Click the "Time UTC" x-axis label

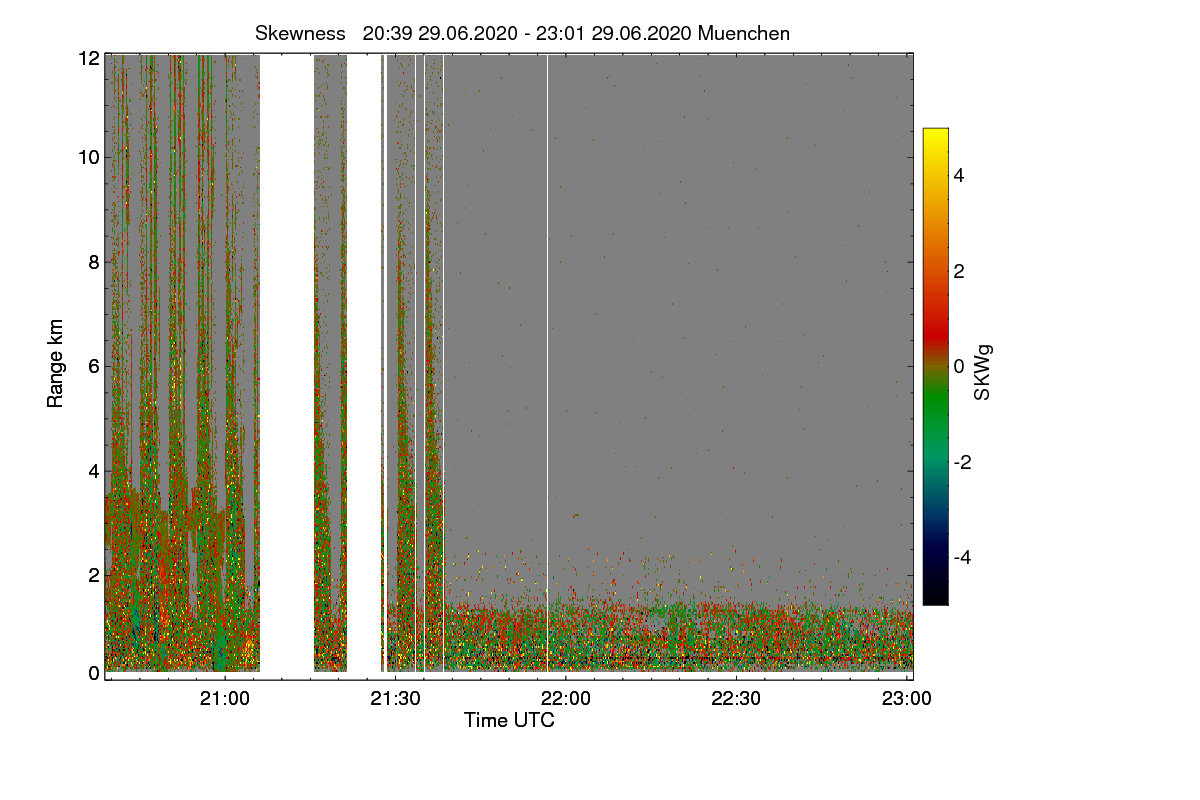point(509,720)
